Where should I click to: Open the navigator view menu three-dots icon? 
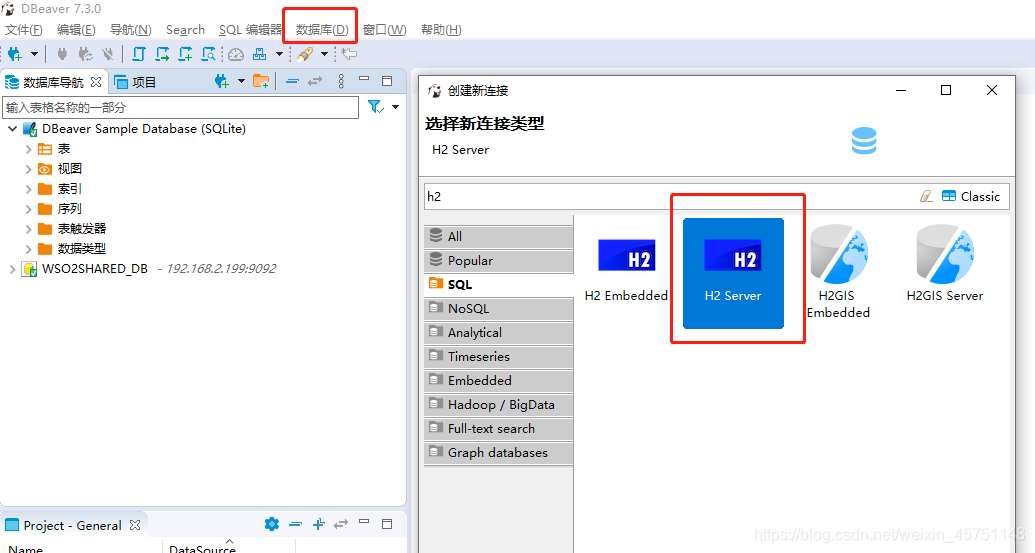tap(341, 81)
